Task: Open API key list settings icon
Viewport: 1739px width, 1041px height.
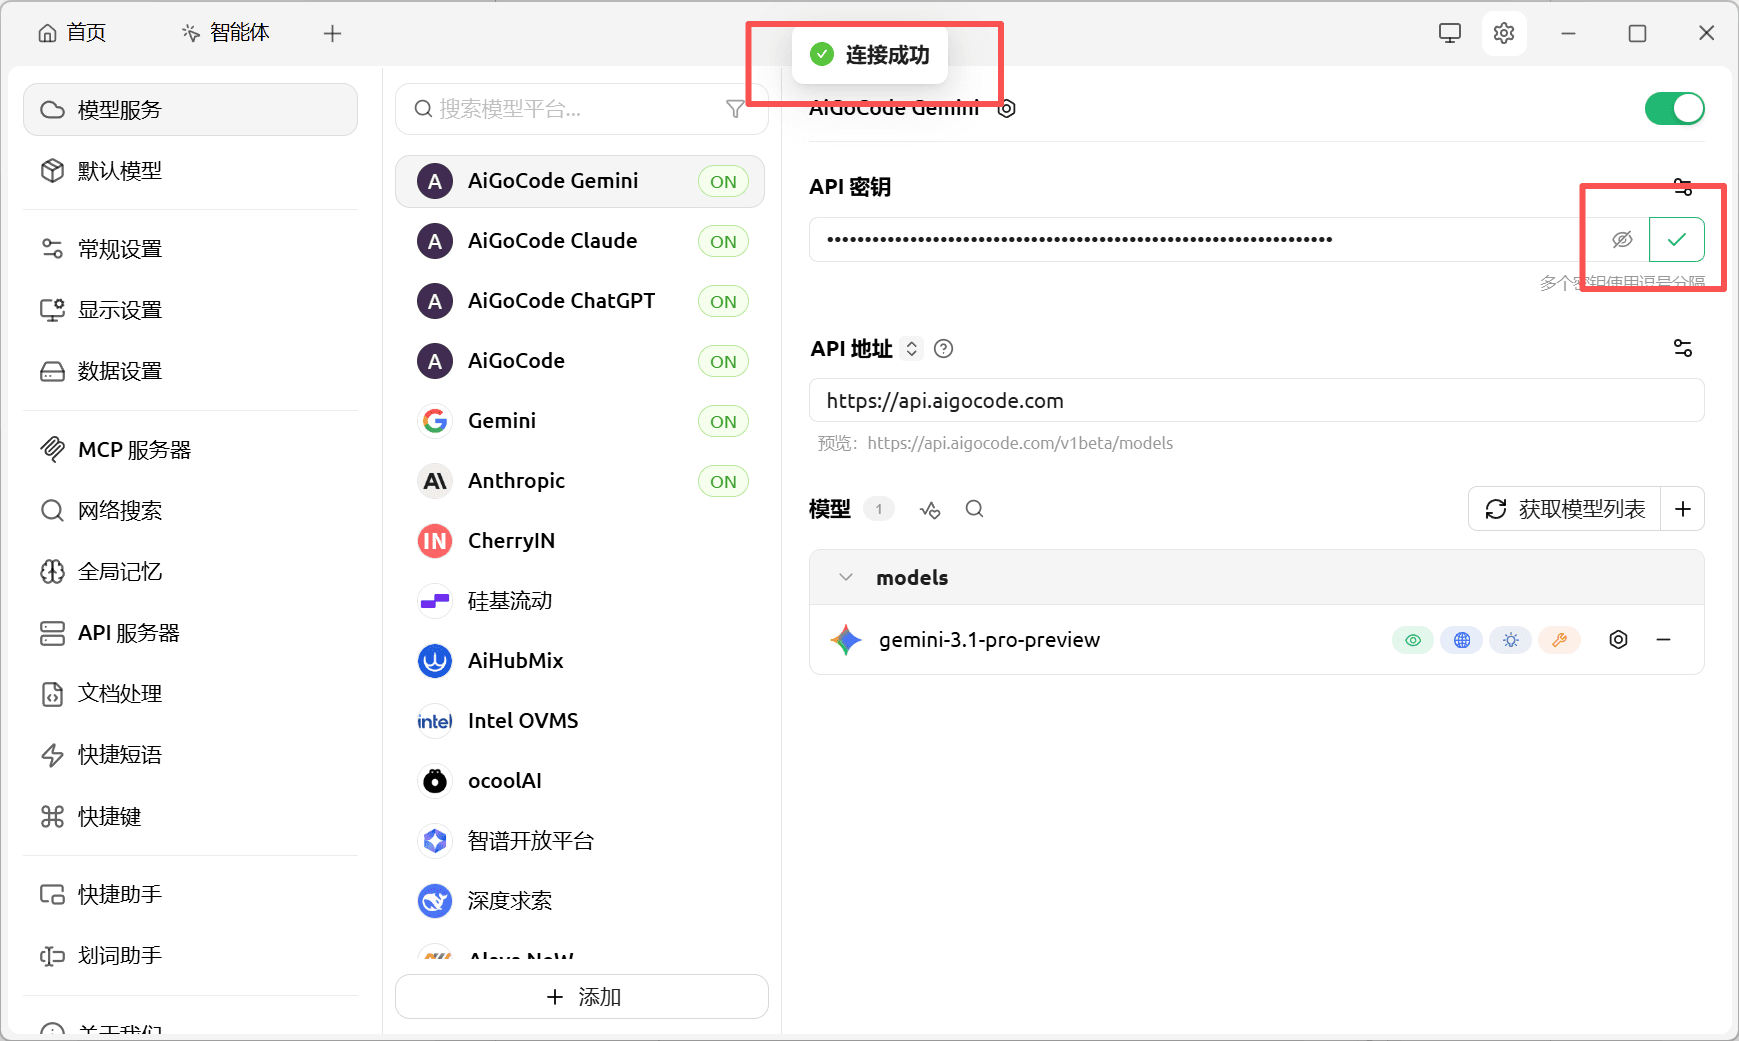Action: click(1683, 187)
